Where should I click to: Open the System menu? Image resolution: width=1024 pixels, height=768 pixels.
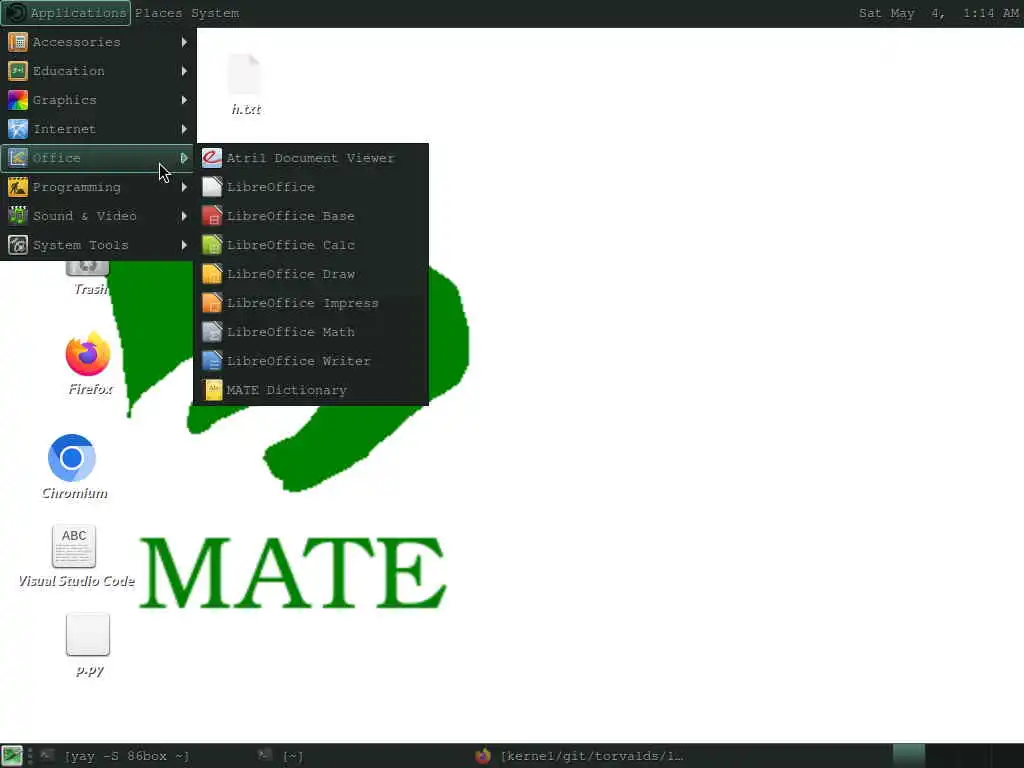[x=215, y=13]
